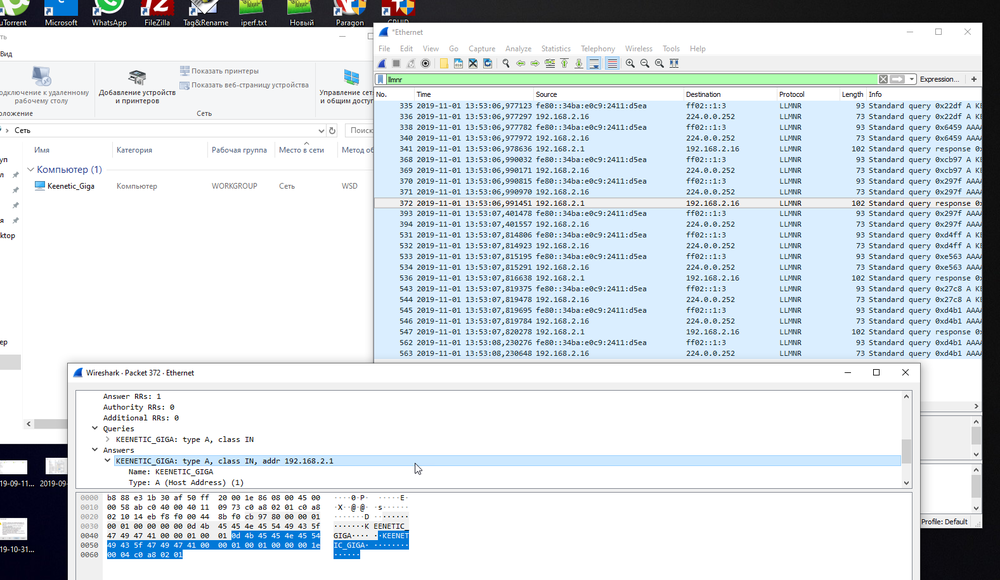Open the recent display filters dropdown
The height and width of the screenshot is (580, 1000).
[912, 79]
